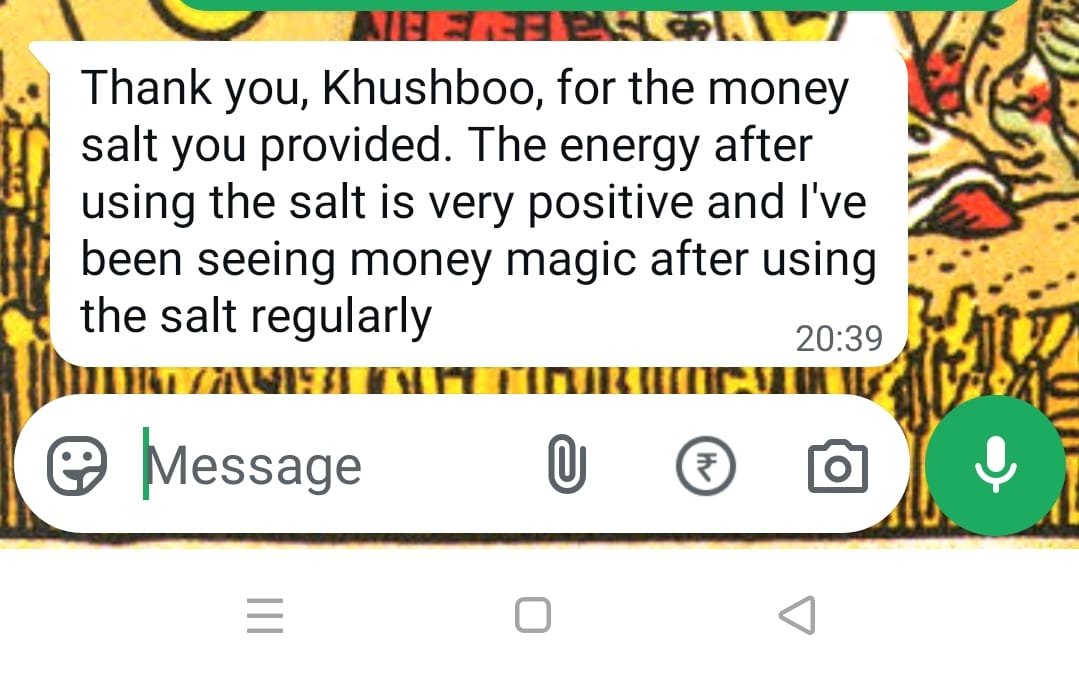1079x681 pixels.
Task: Tap the green banner at the top
Action: (x=599, y=4)
